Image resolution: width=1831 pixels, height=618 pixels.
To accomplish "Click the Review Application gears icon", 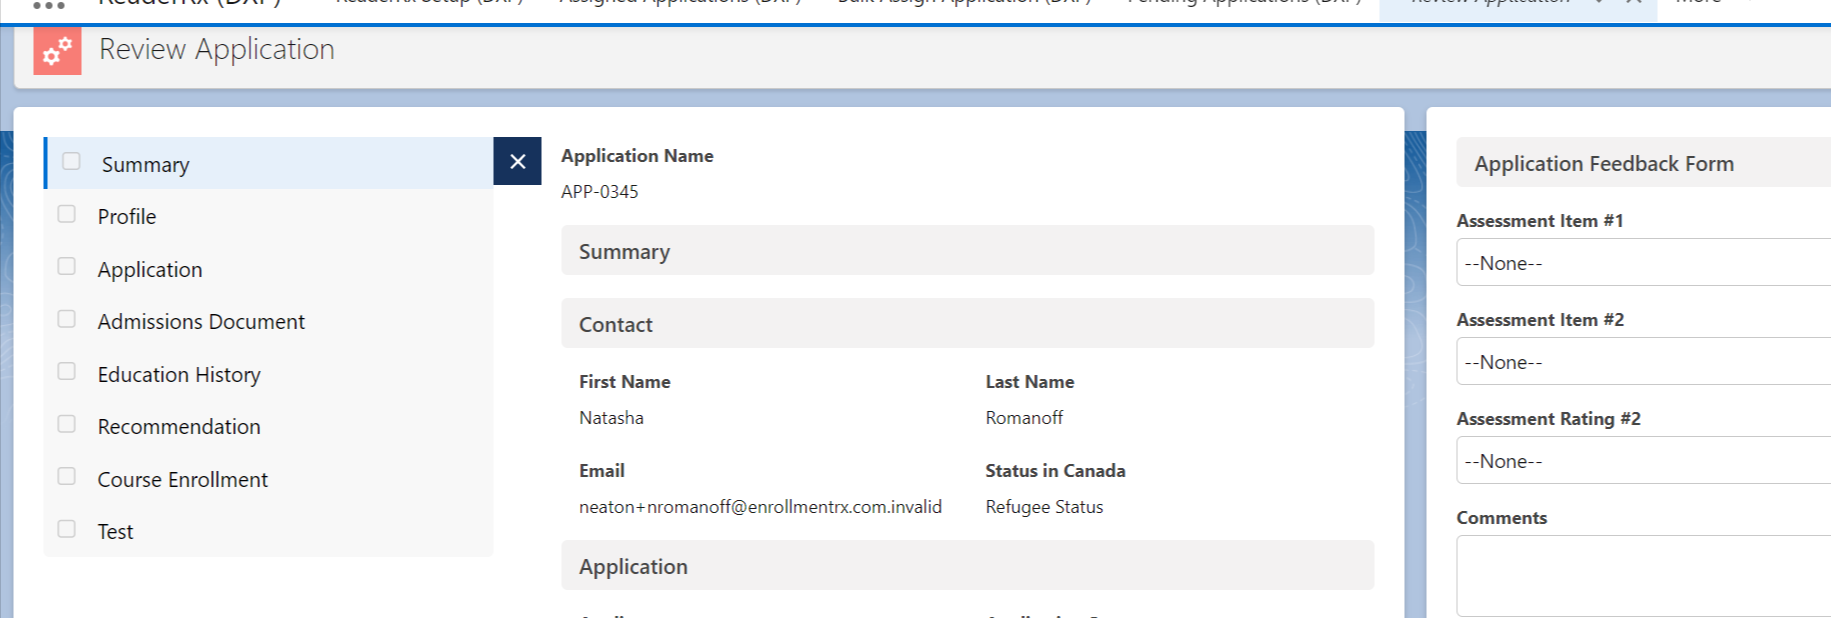I will [x=57, y=50].
